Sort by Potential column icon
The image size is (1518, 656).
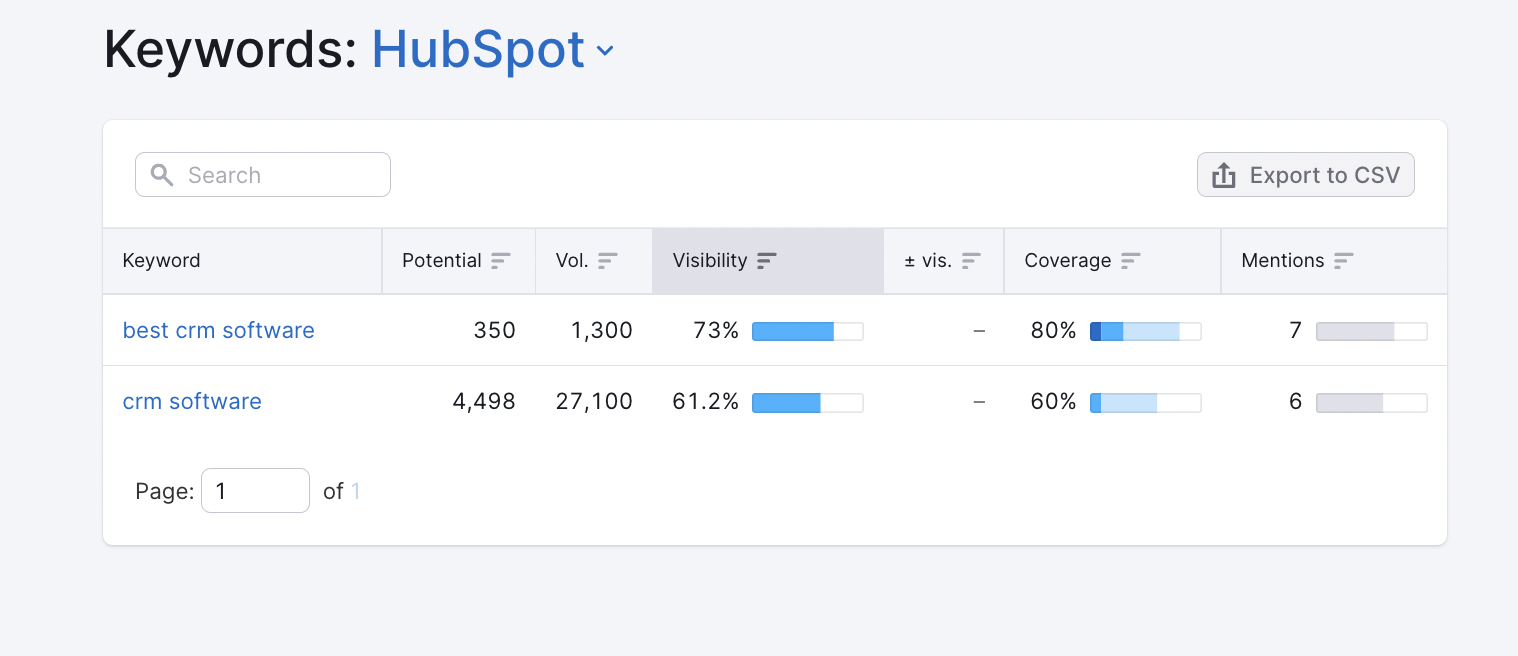click(x=501, y=261)
